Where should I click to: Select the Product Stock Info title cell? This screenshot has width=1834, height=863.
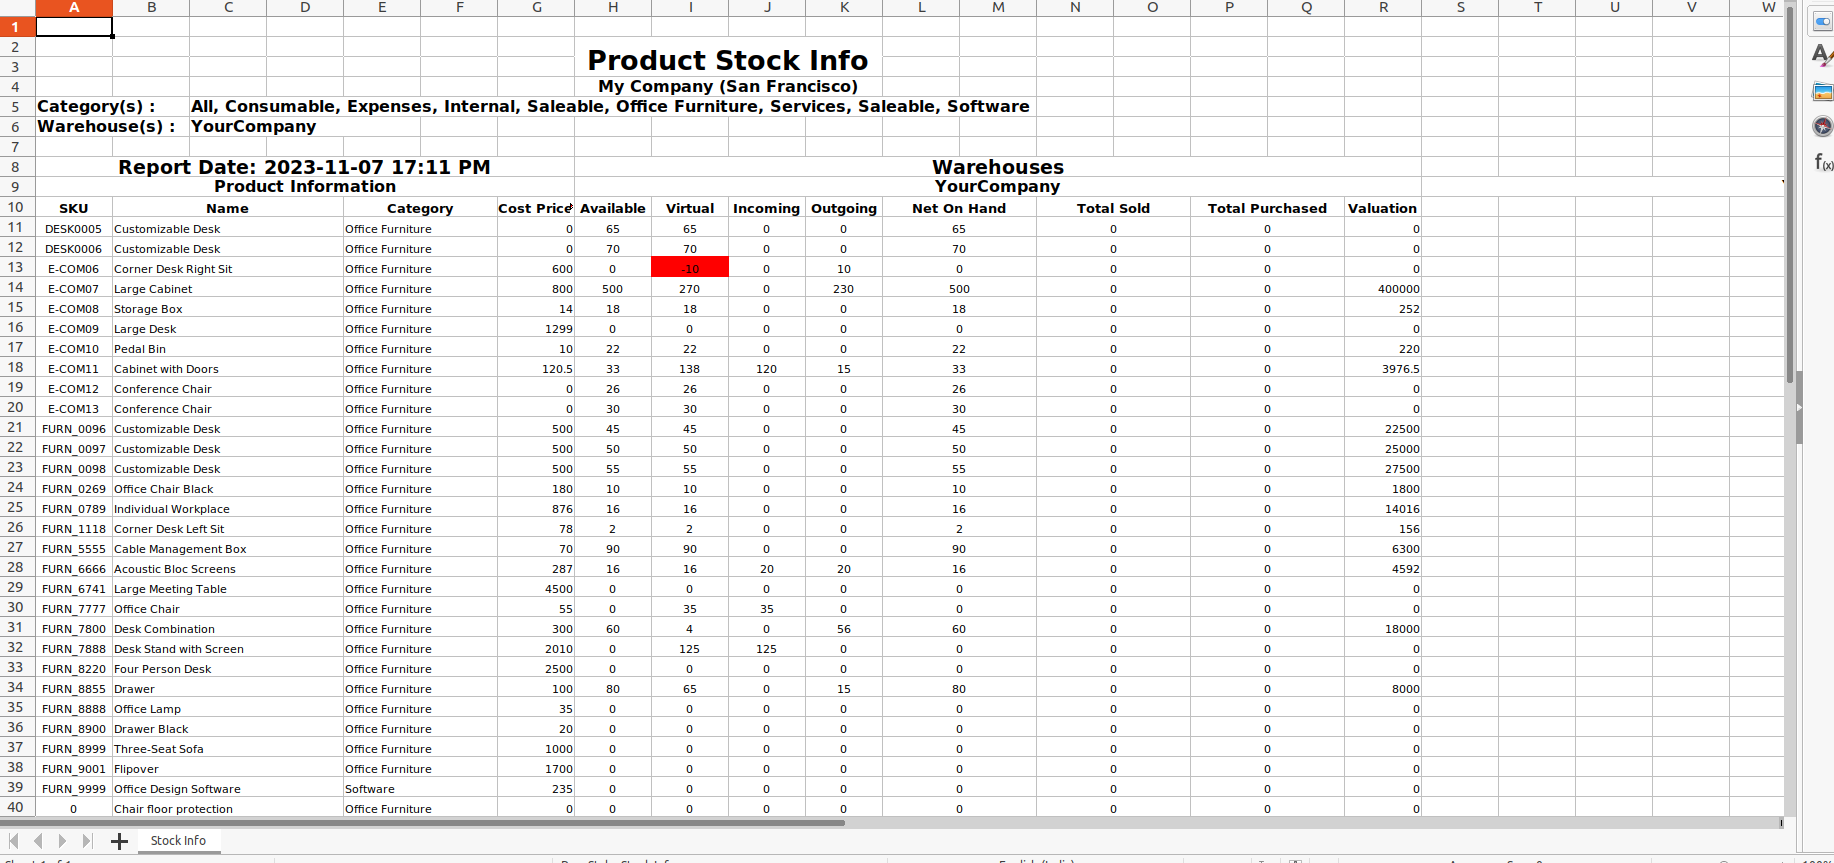728,60
